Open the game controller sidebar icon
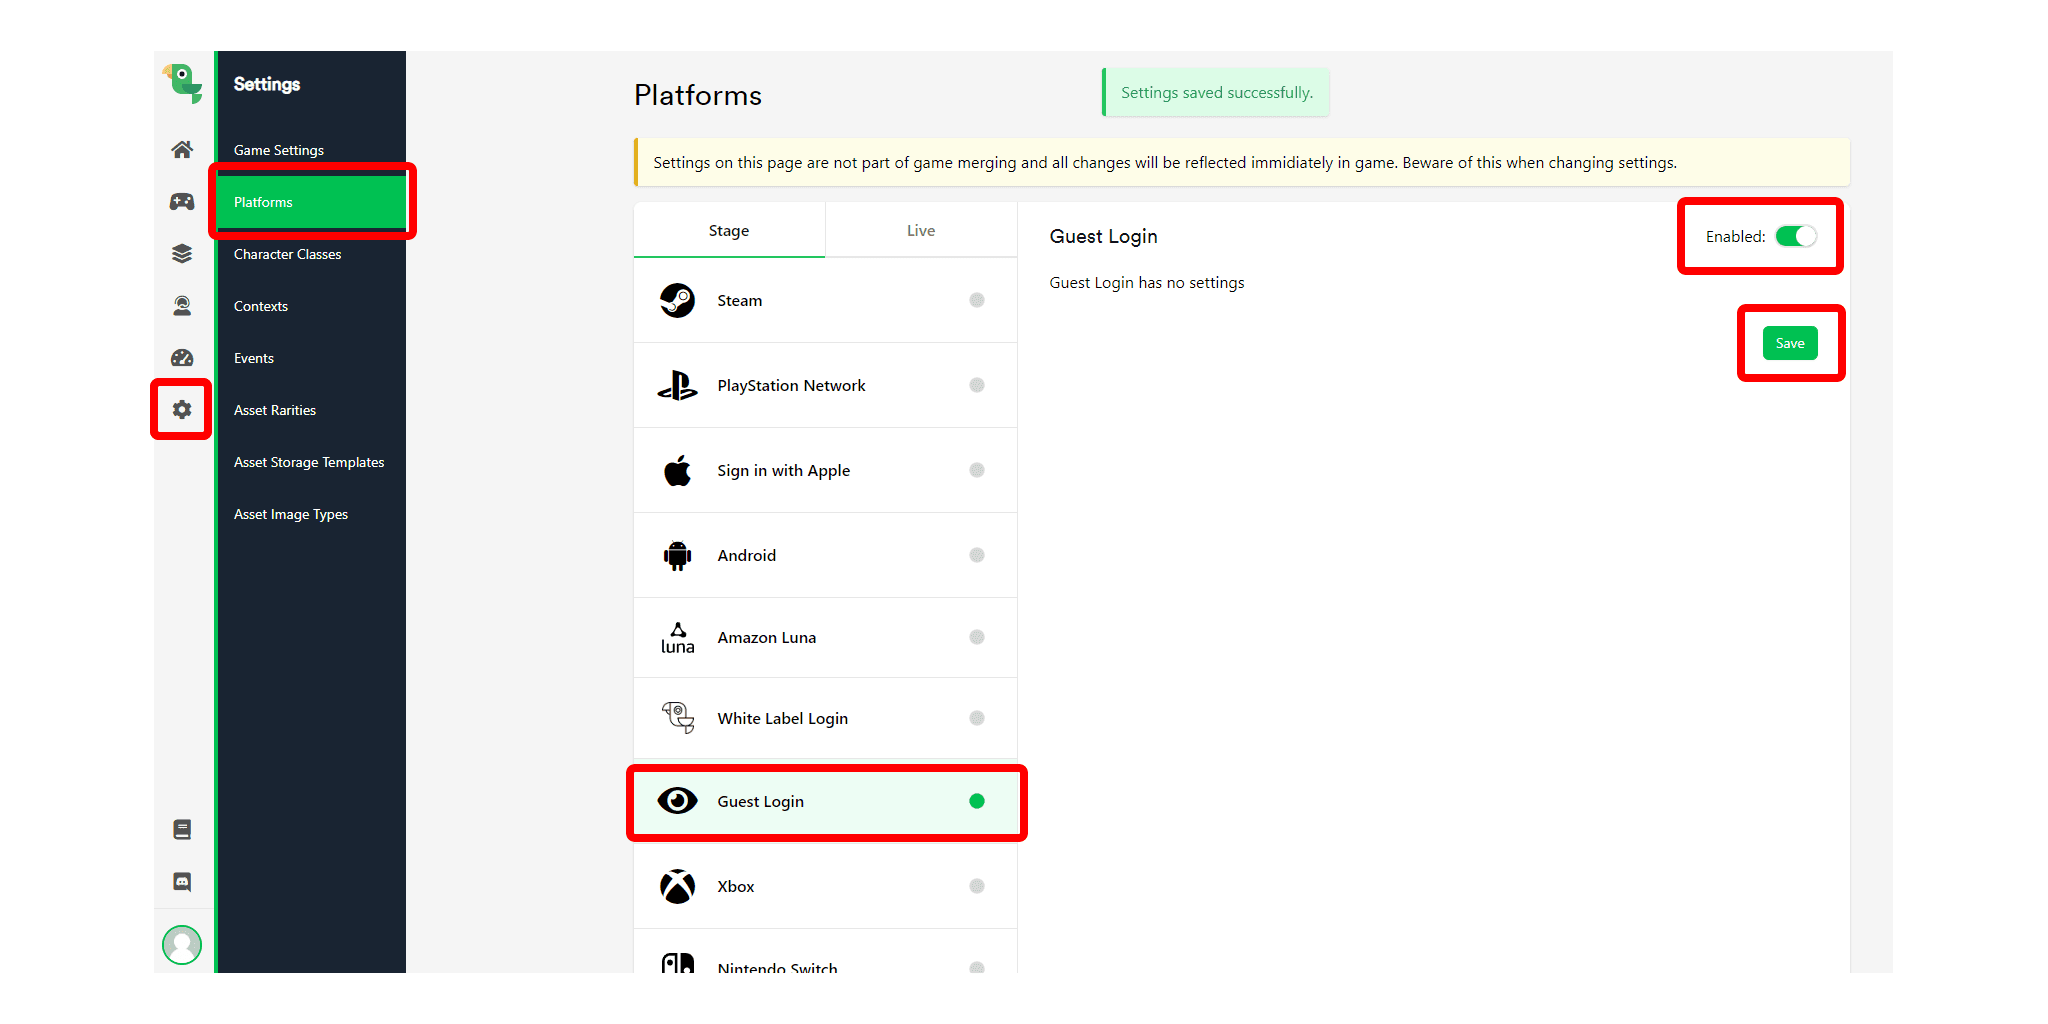The width and height of the screenshot is (2048, 1024). click(x=182, y=202)
